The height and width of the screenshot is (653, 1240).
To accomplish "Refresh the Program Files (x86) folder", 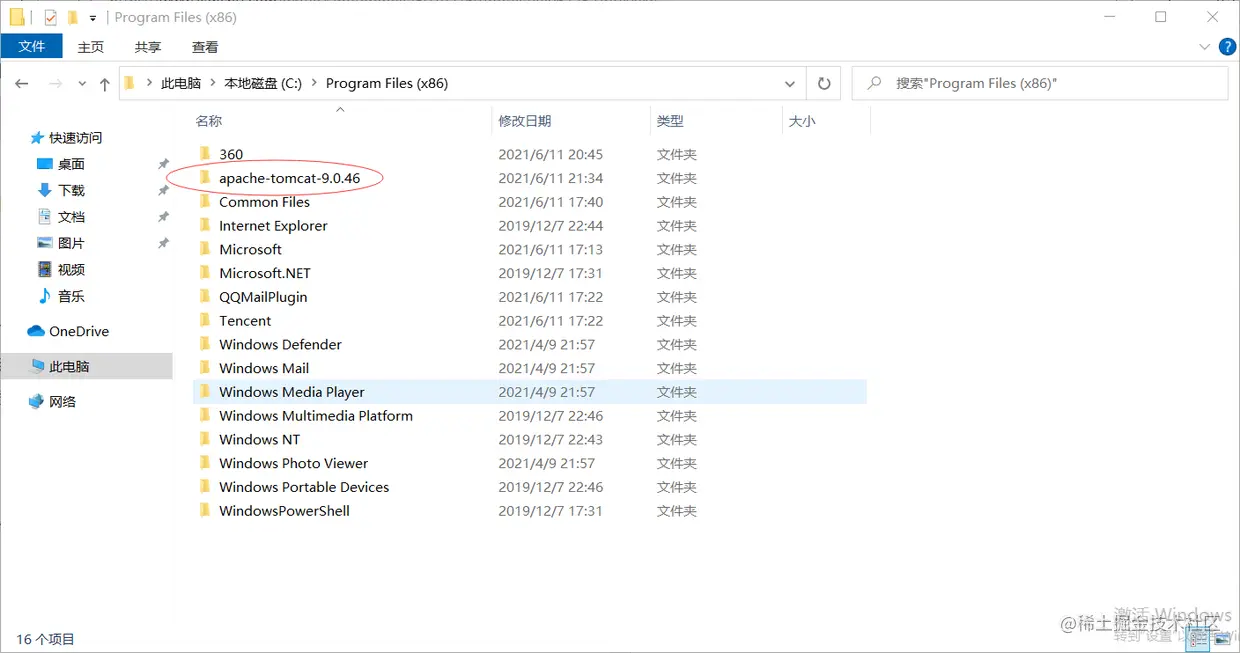I will tap(824, 84).
